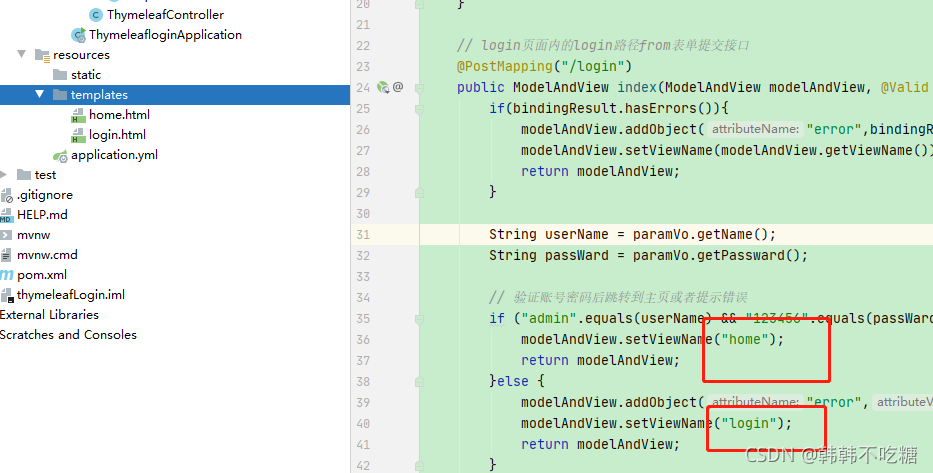This screenshot has height=473, width=933.
Task: Click the @Valid annotation on line 24
Action: (x=904, y=87)
